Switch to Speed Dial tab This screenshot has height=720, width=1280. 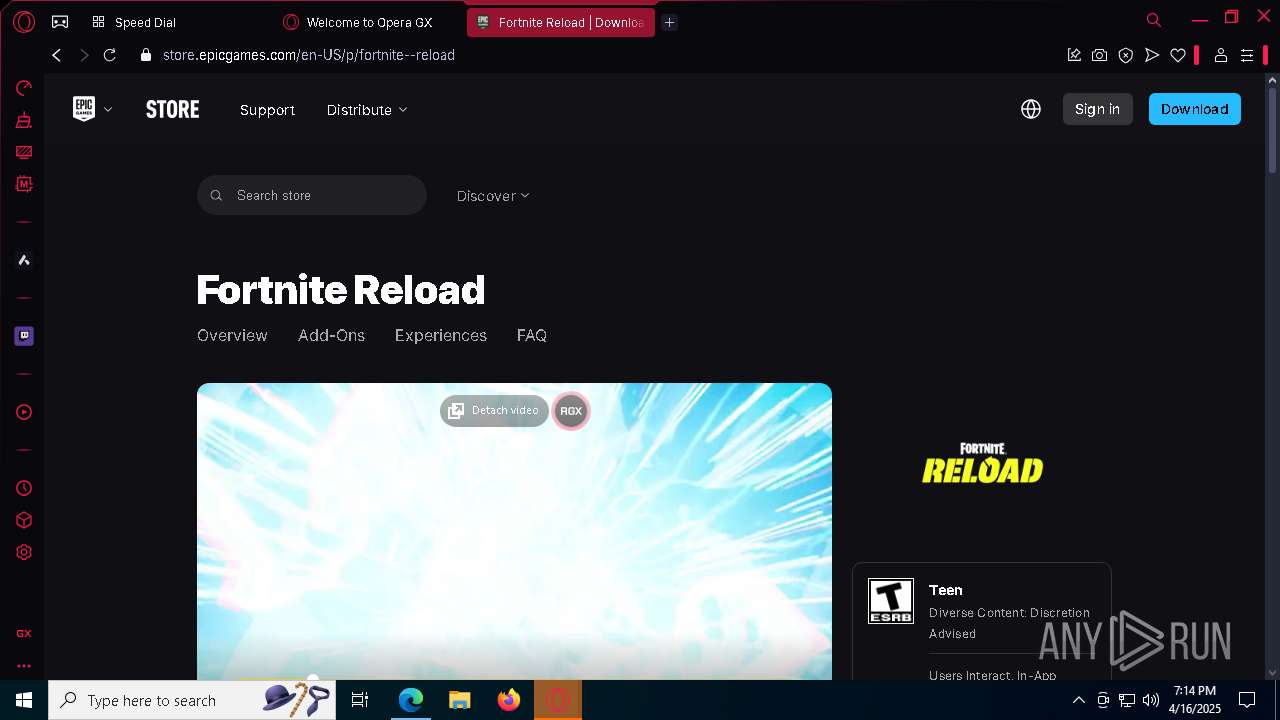pyautogui.click(x=145, y=22)
